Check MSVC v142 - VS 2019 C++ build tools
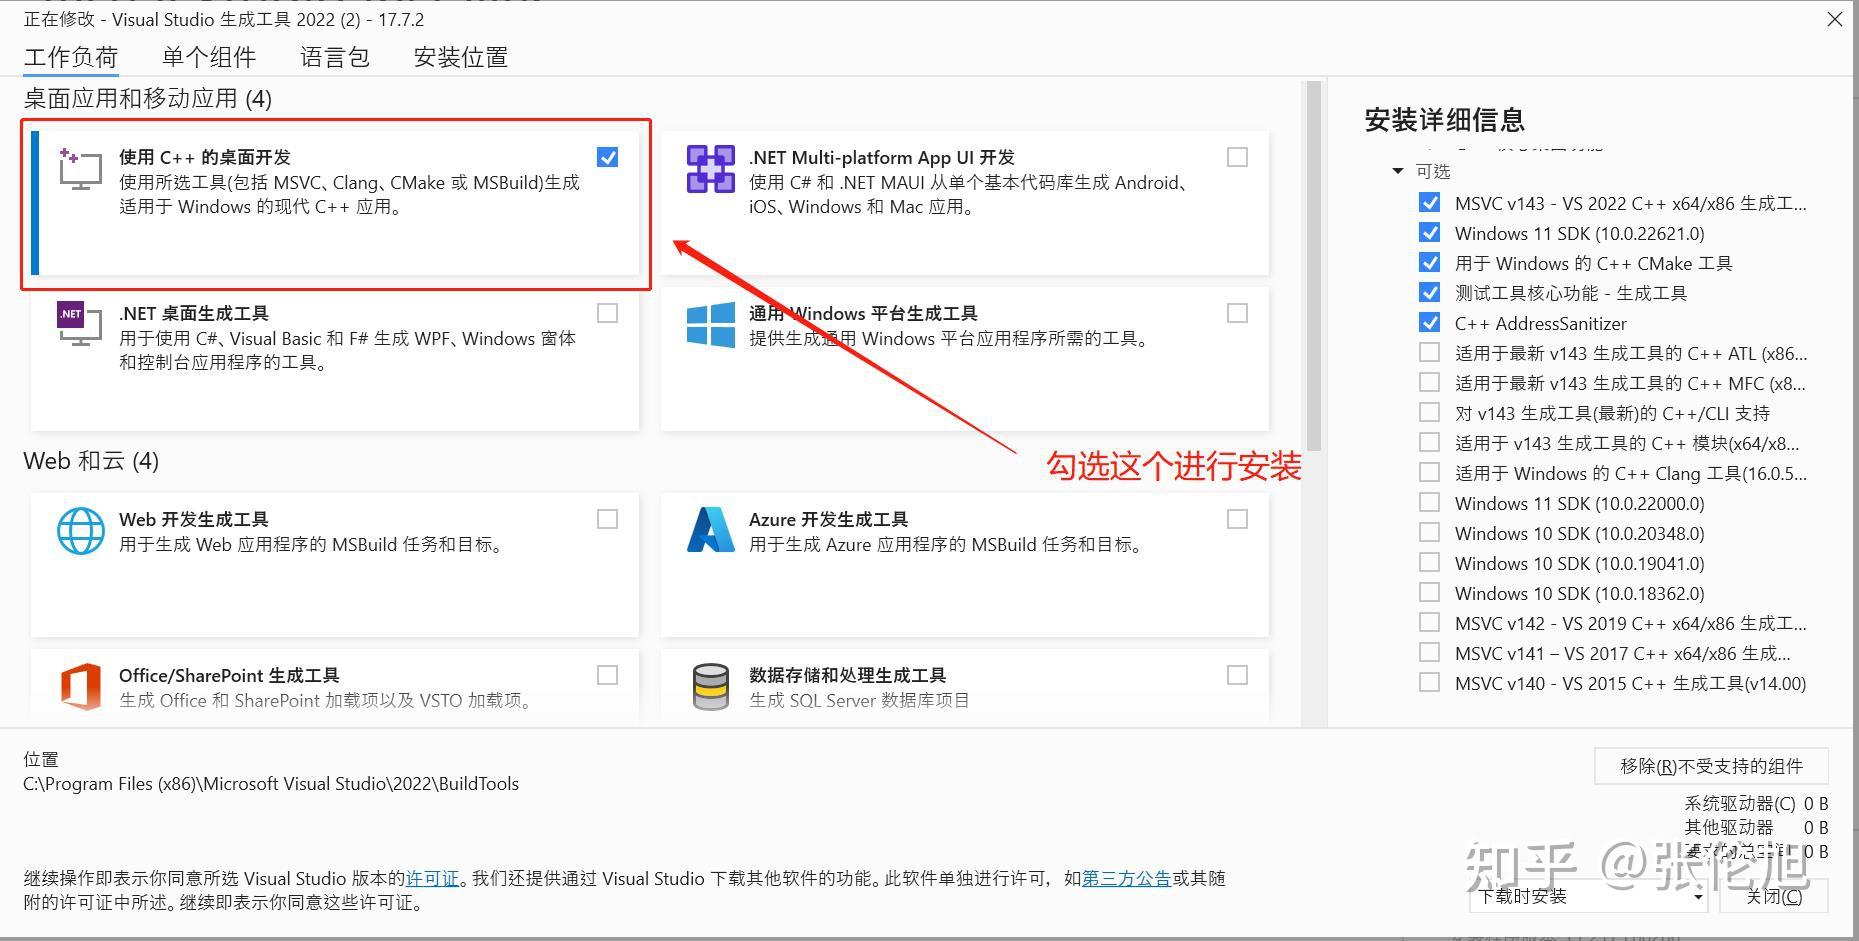 point(1429,622)
